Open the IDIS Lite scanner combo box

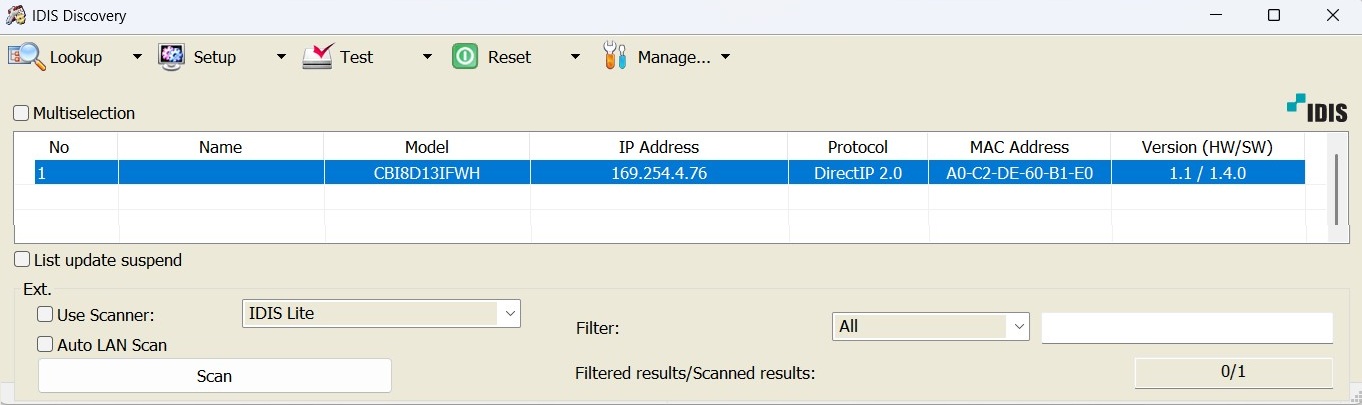point(381,313)
